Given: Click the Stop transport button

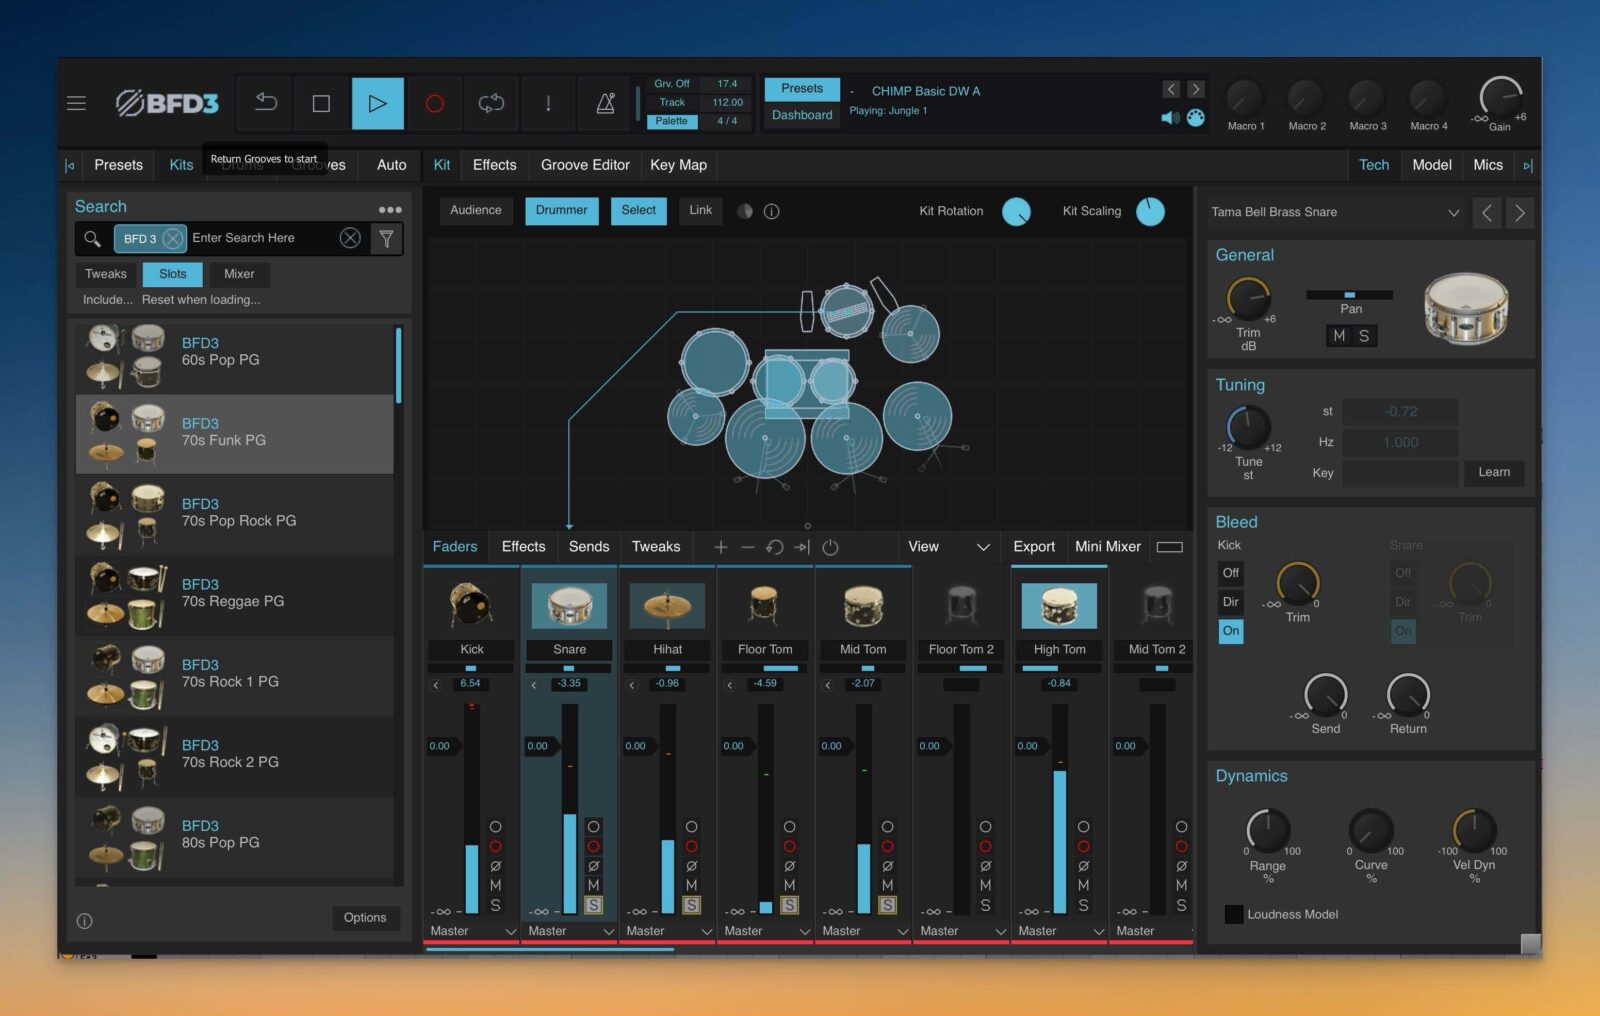Looking at the screenshot, I should [321, 103].
